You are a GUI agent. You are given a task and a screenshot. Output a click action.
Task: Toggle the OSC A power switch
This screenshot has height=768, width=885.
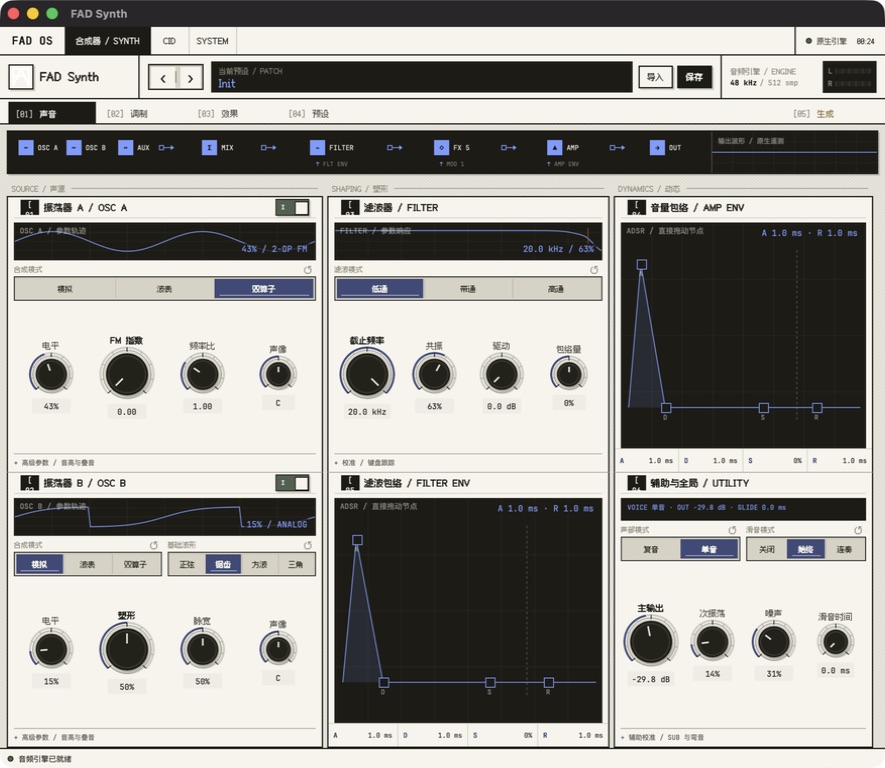[x=292, y=208]
